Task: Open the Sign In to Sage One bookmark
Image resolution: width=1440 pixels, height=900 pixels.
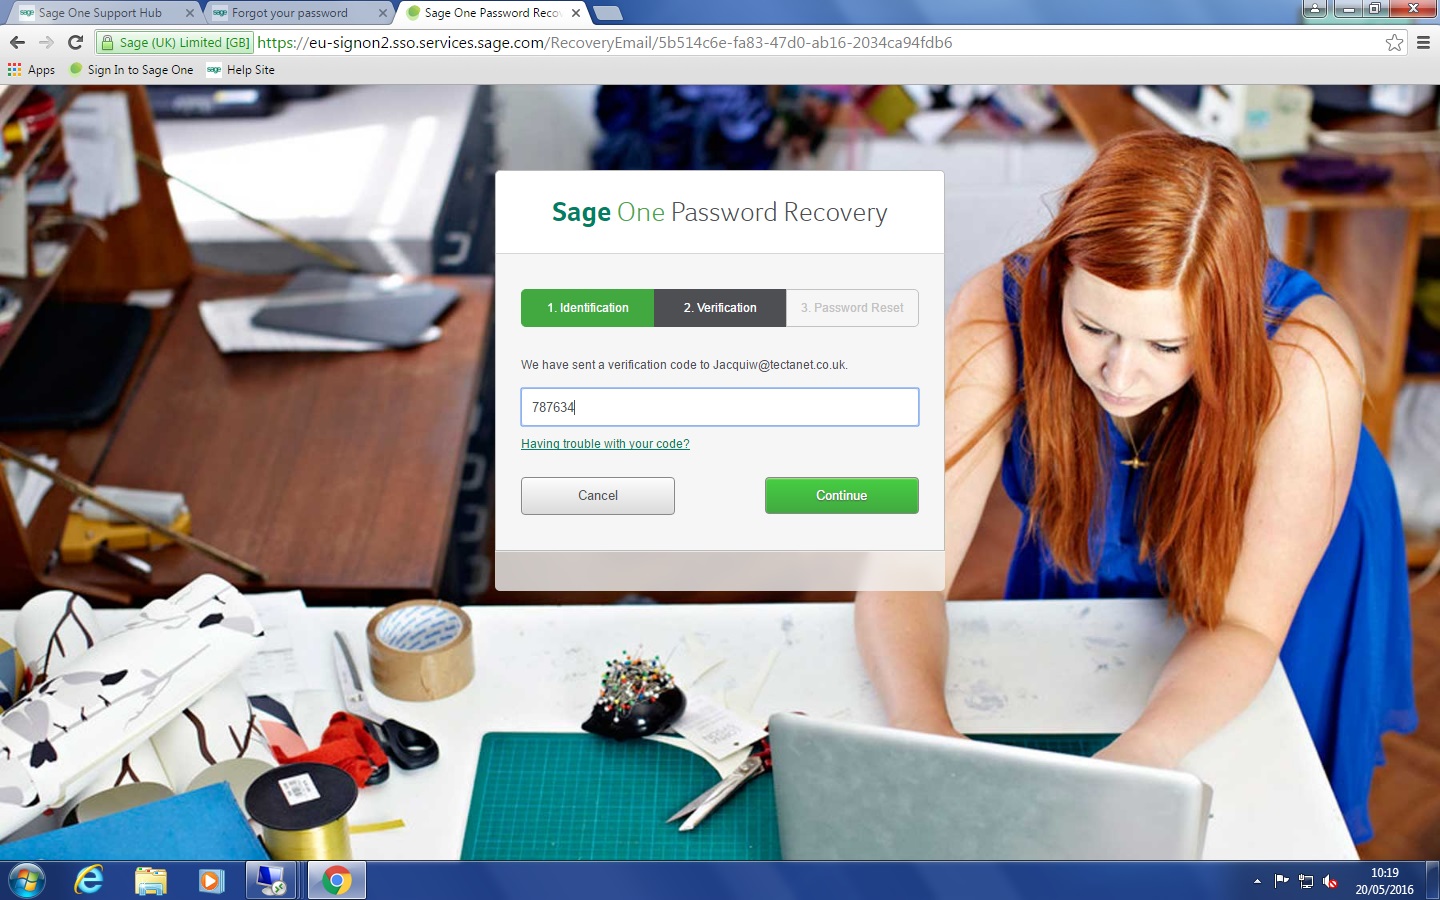Action: click(x=131, y=70)
